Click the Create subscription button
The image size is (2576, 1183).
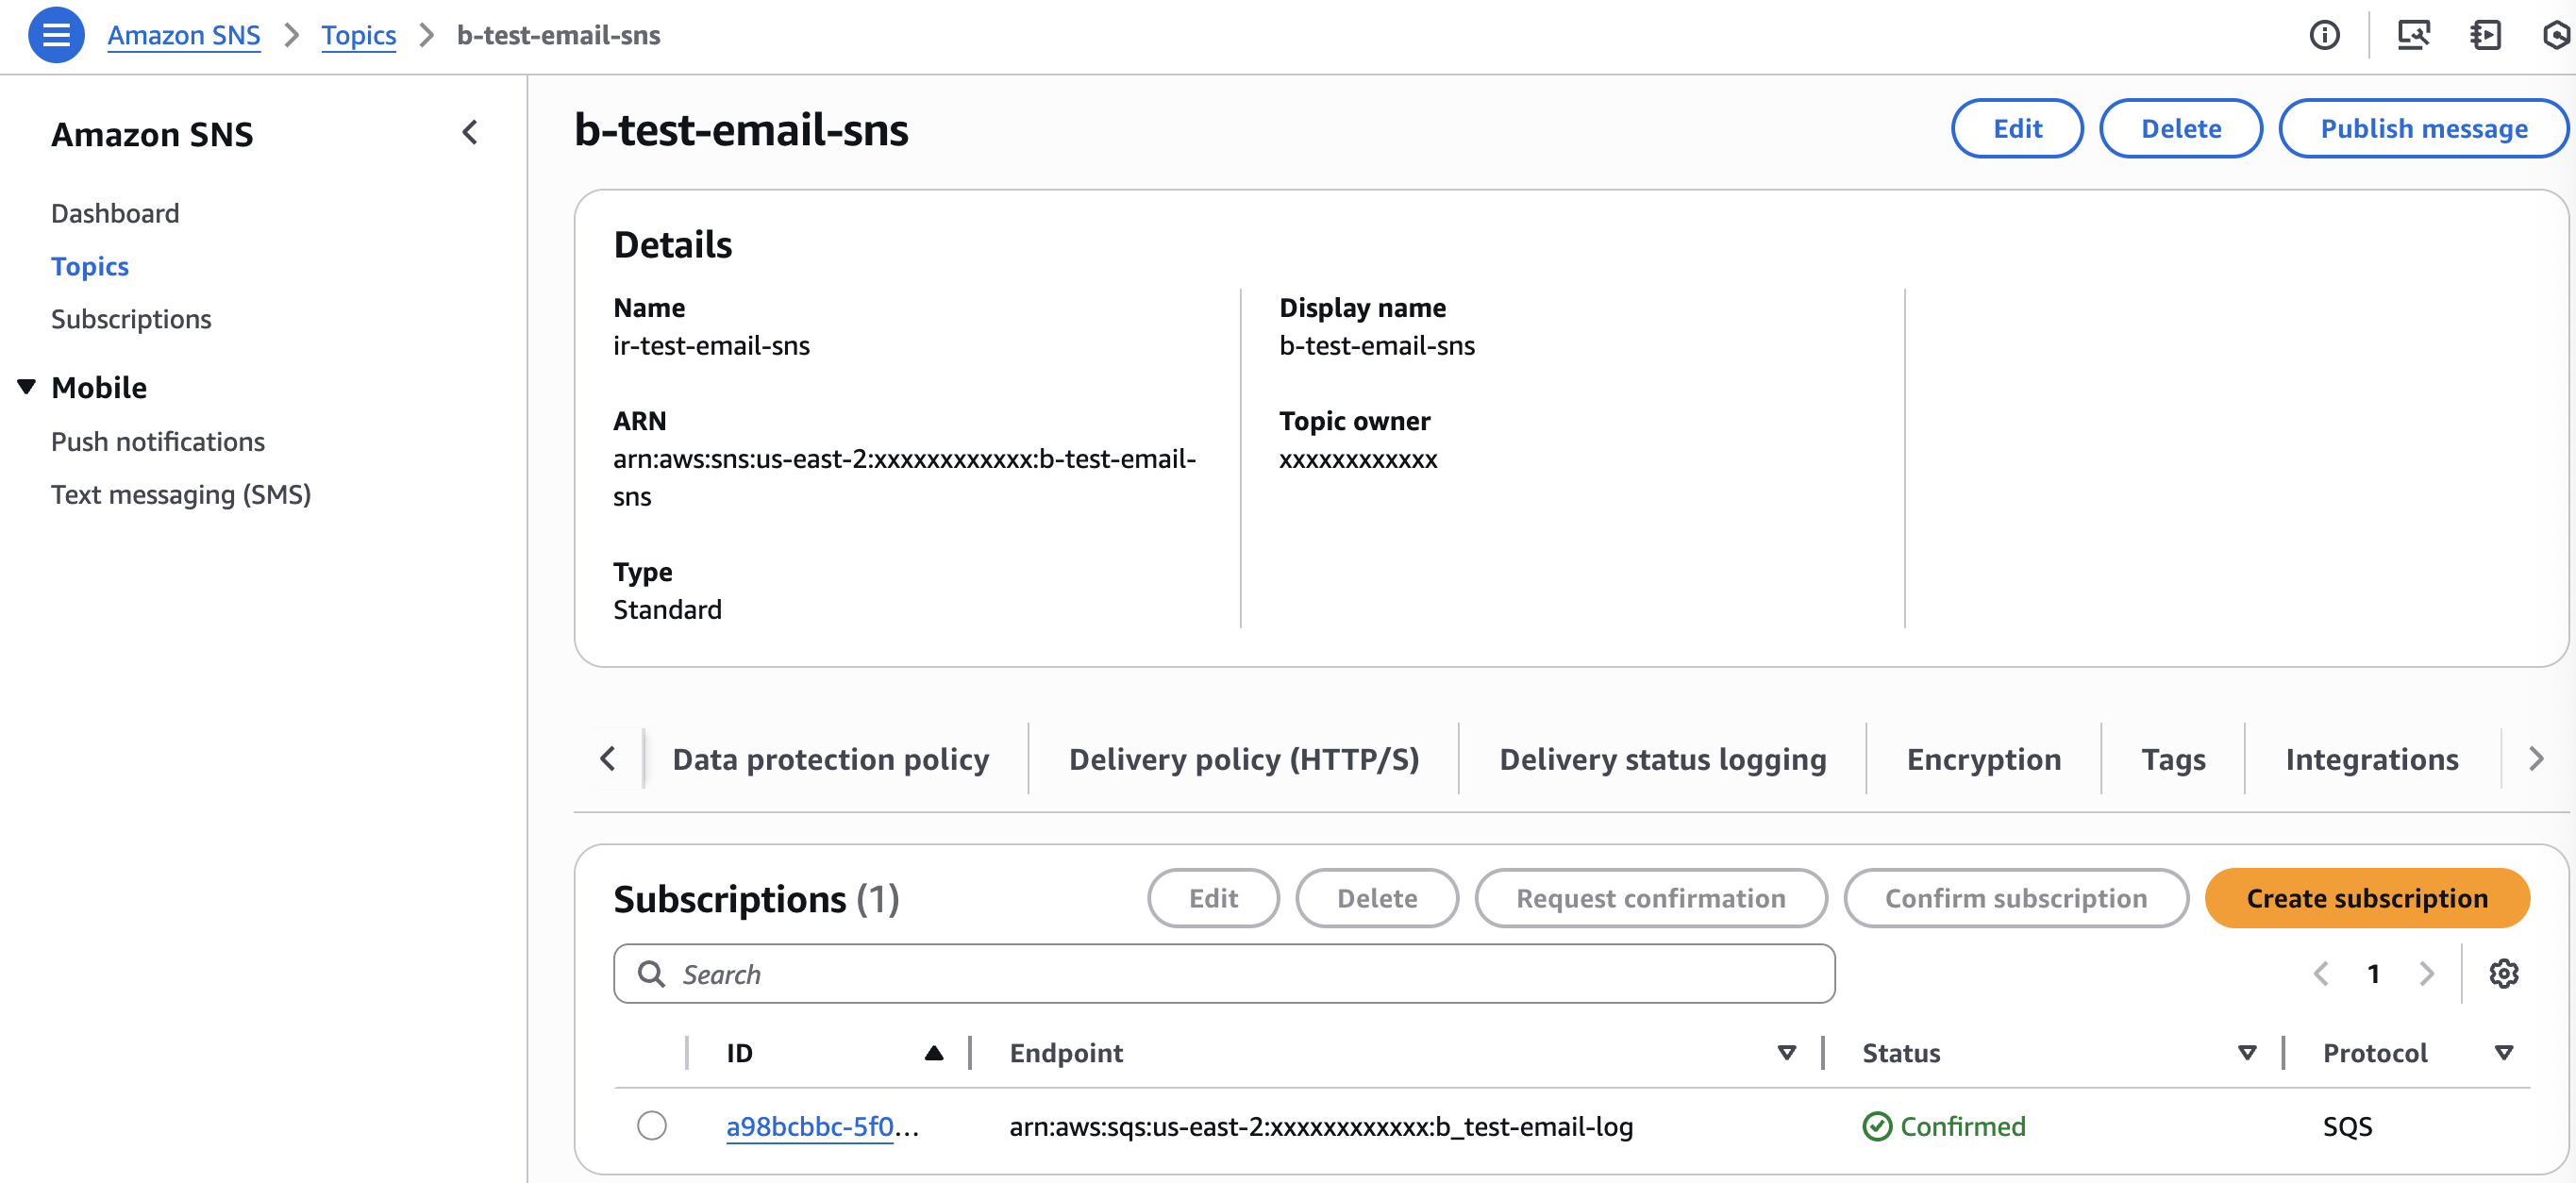(x=2366, y=898)
